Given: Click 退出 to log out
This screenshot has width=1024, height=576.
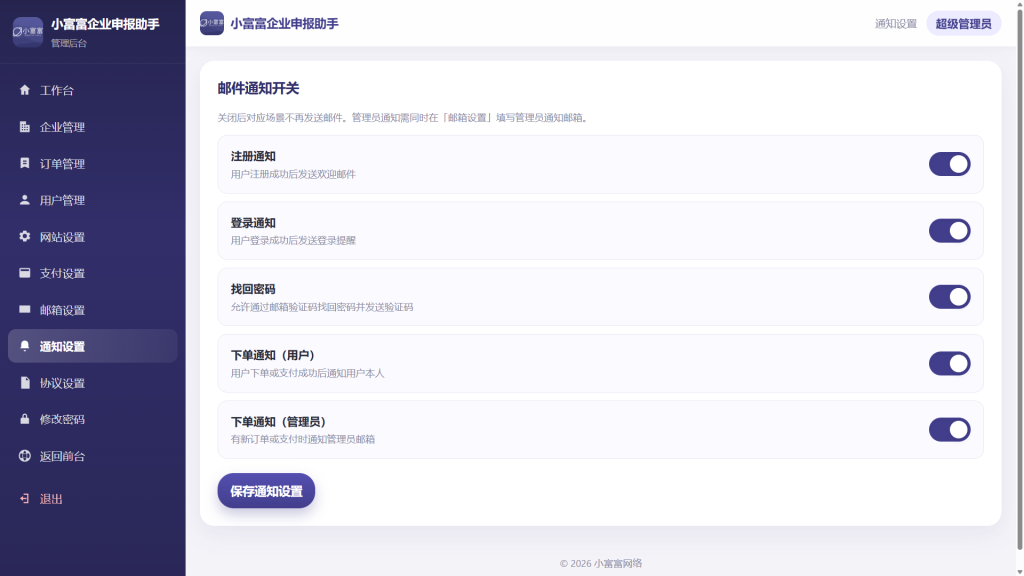Looking at the screenshot, I should click(93, 499).
